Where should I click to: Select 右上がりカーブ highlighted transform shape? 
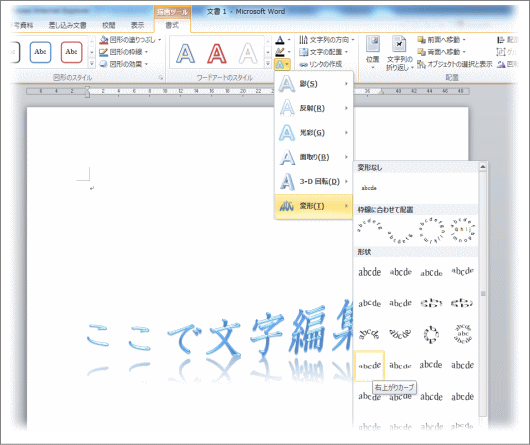pyautogui.click(x=369, y=366)
